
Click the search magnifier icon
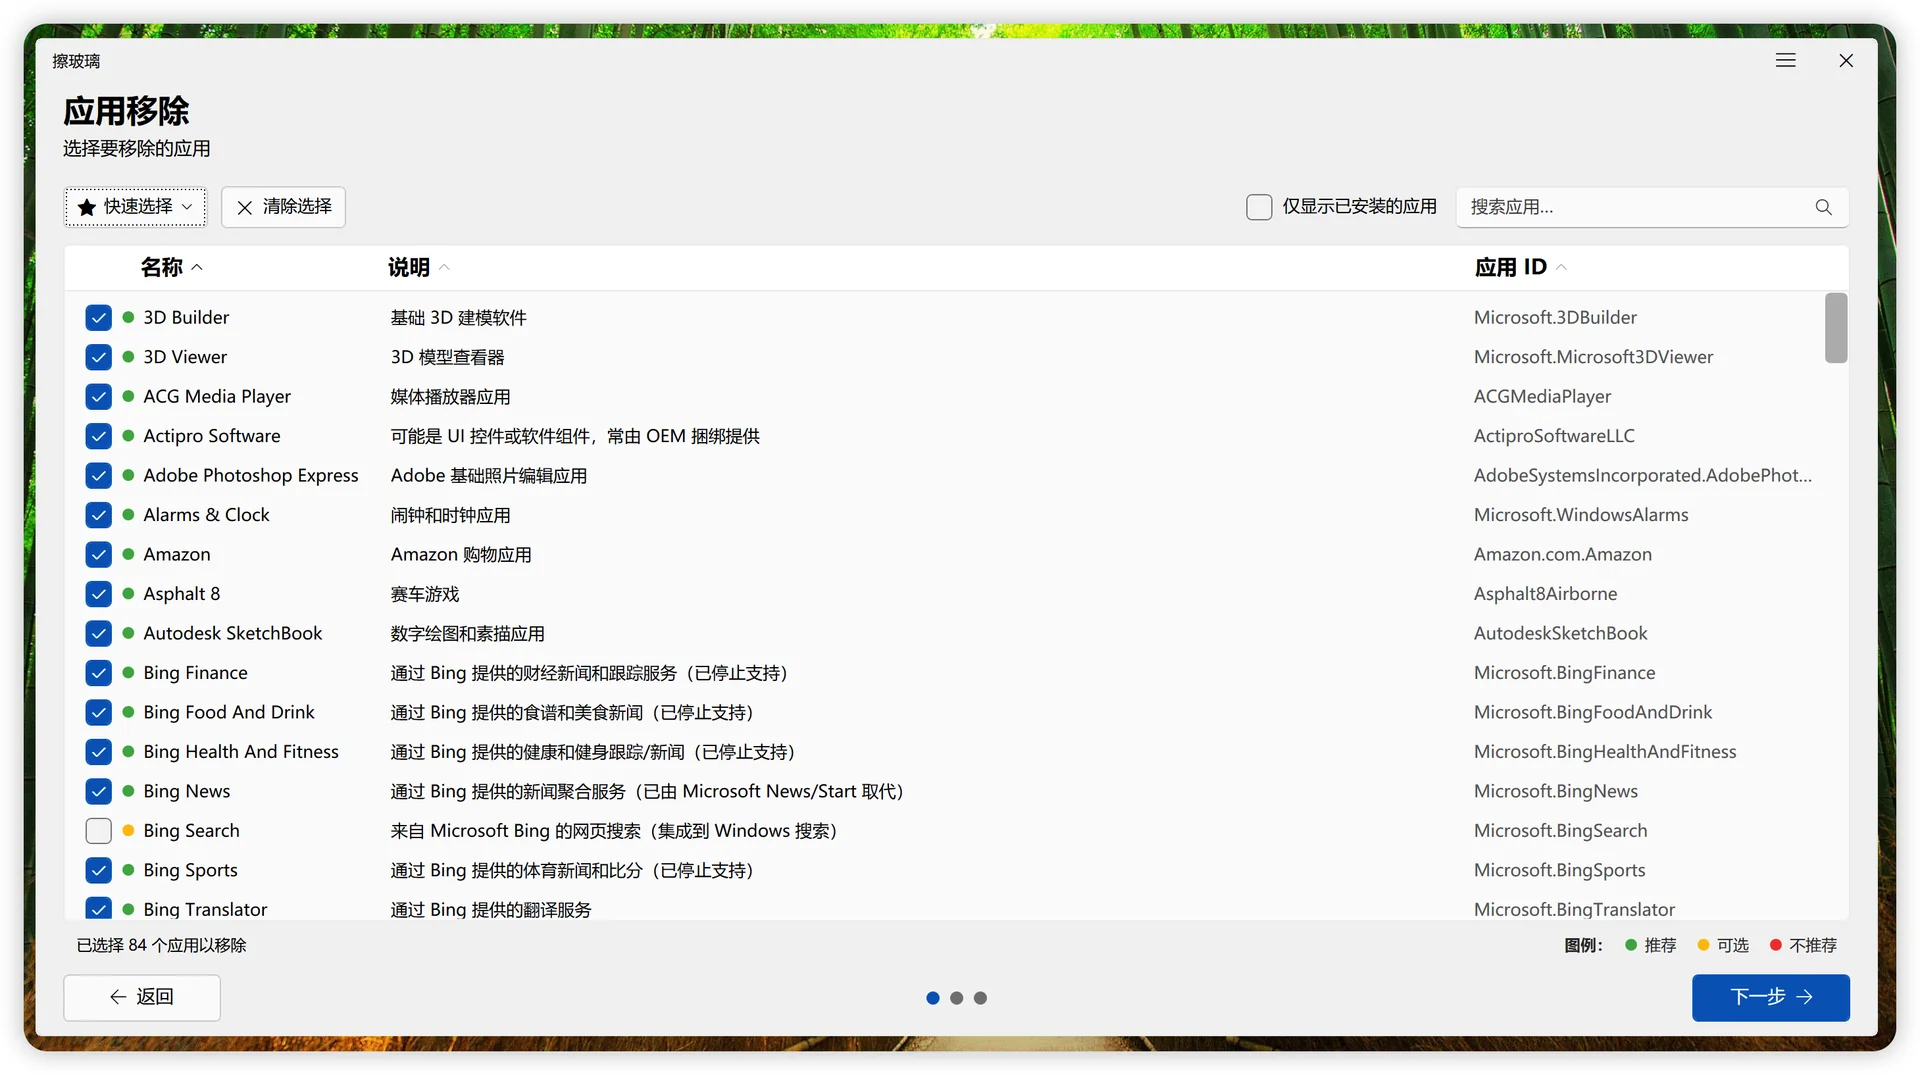(x=1823, y=207)
